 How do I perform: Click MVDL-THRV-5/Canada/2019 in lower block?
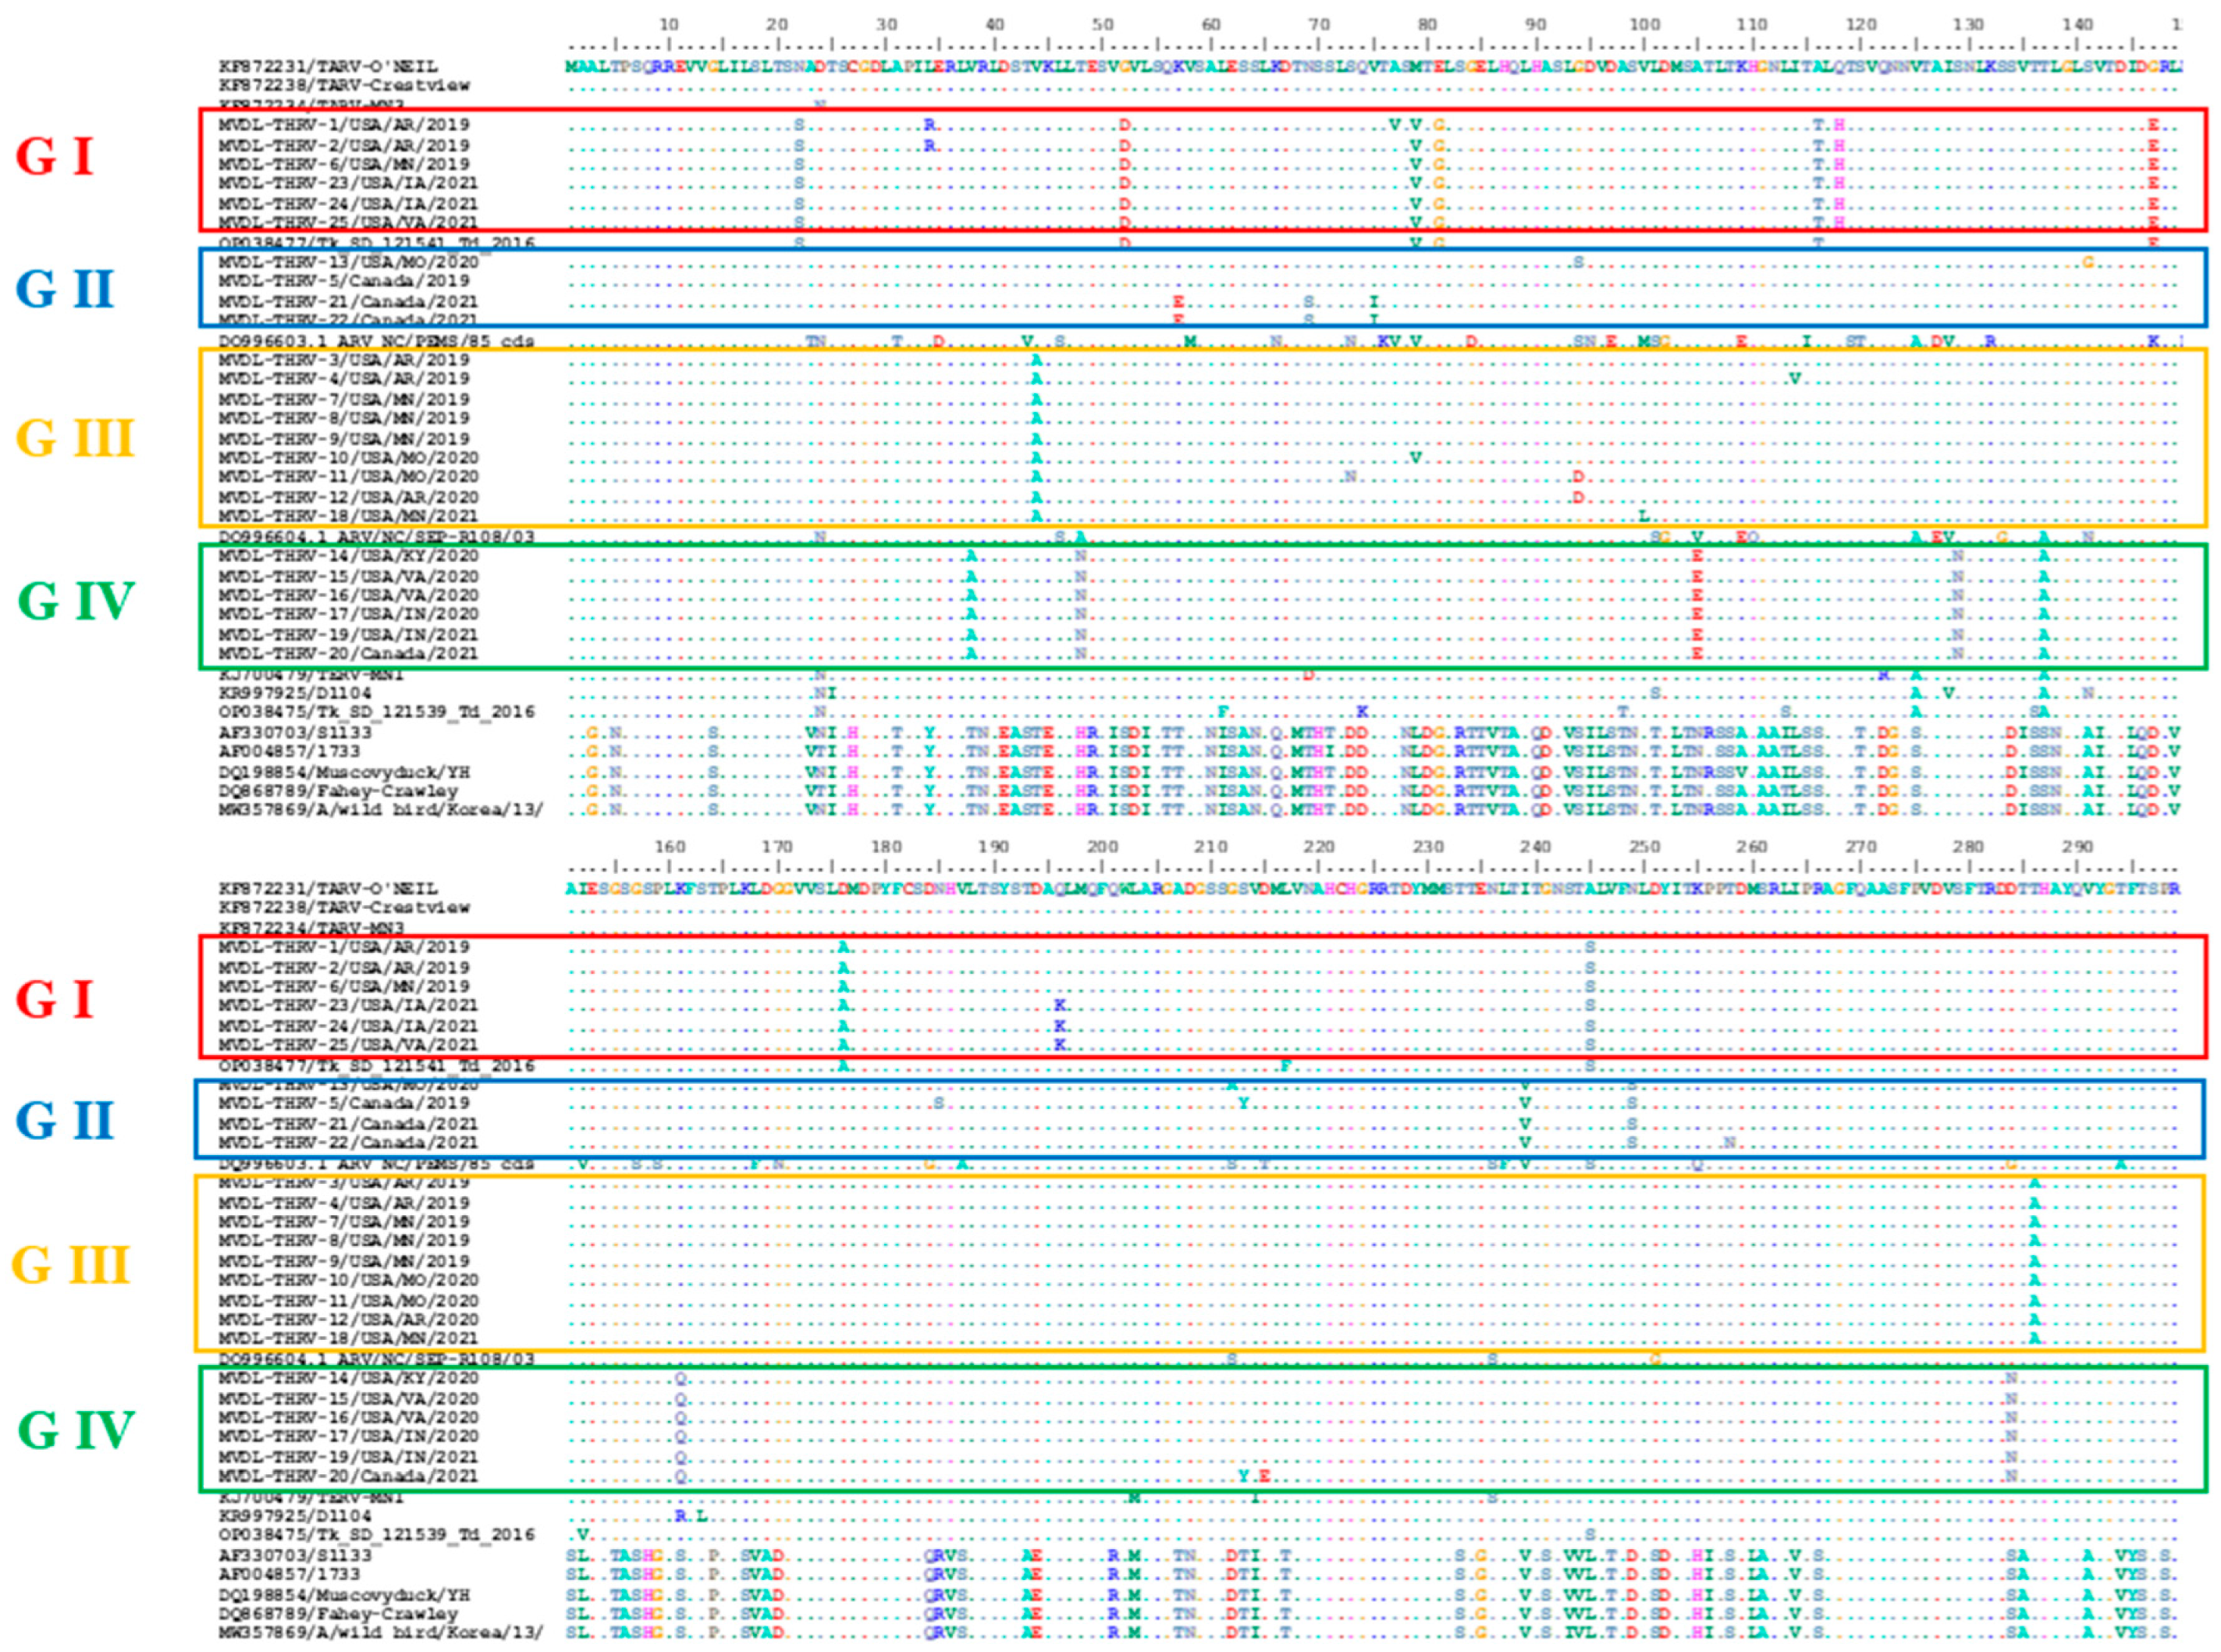[344, 1103]
